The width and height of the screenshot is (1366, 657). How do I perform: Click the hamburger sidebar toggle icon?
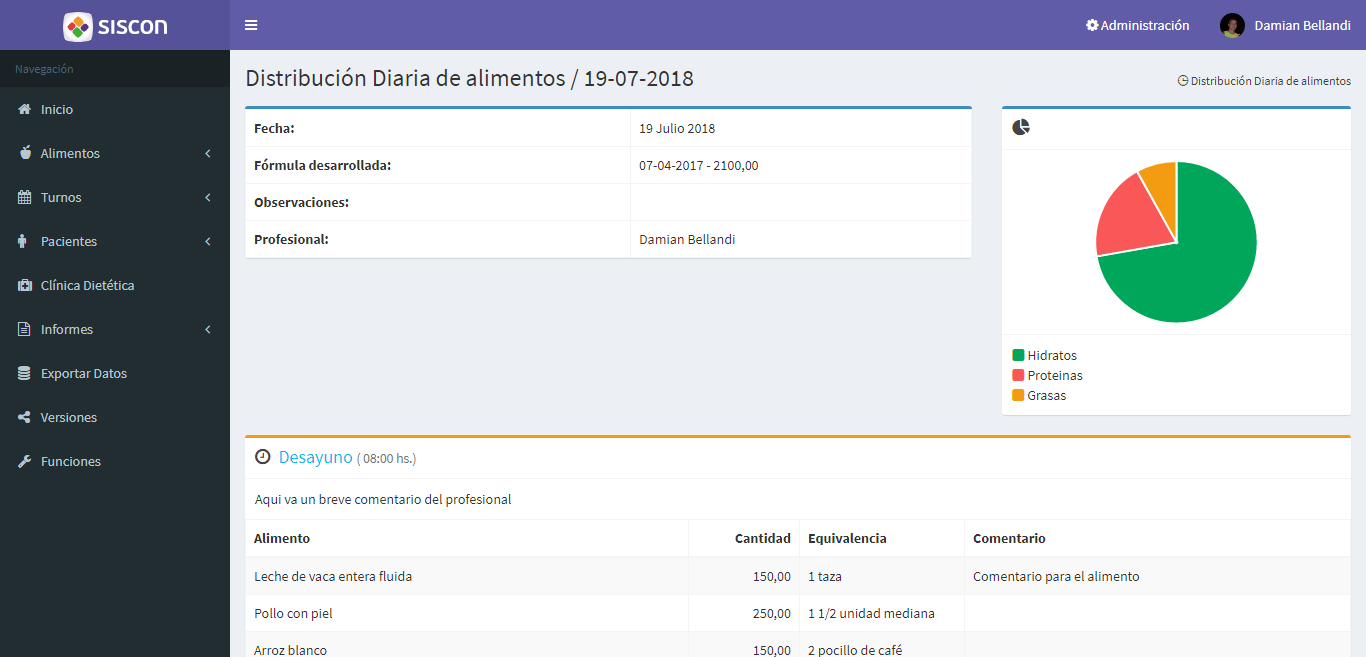(251, 25)
